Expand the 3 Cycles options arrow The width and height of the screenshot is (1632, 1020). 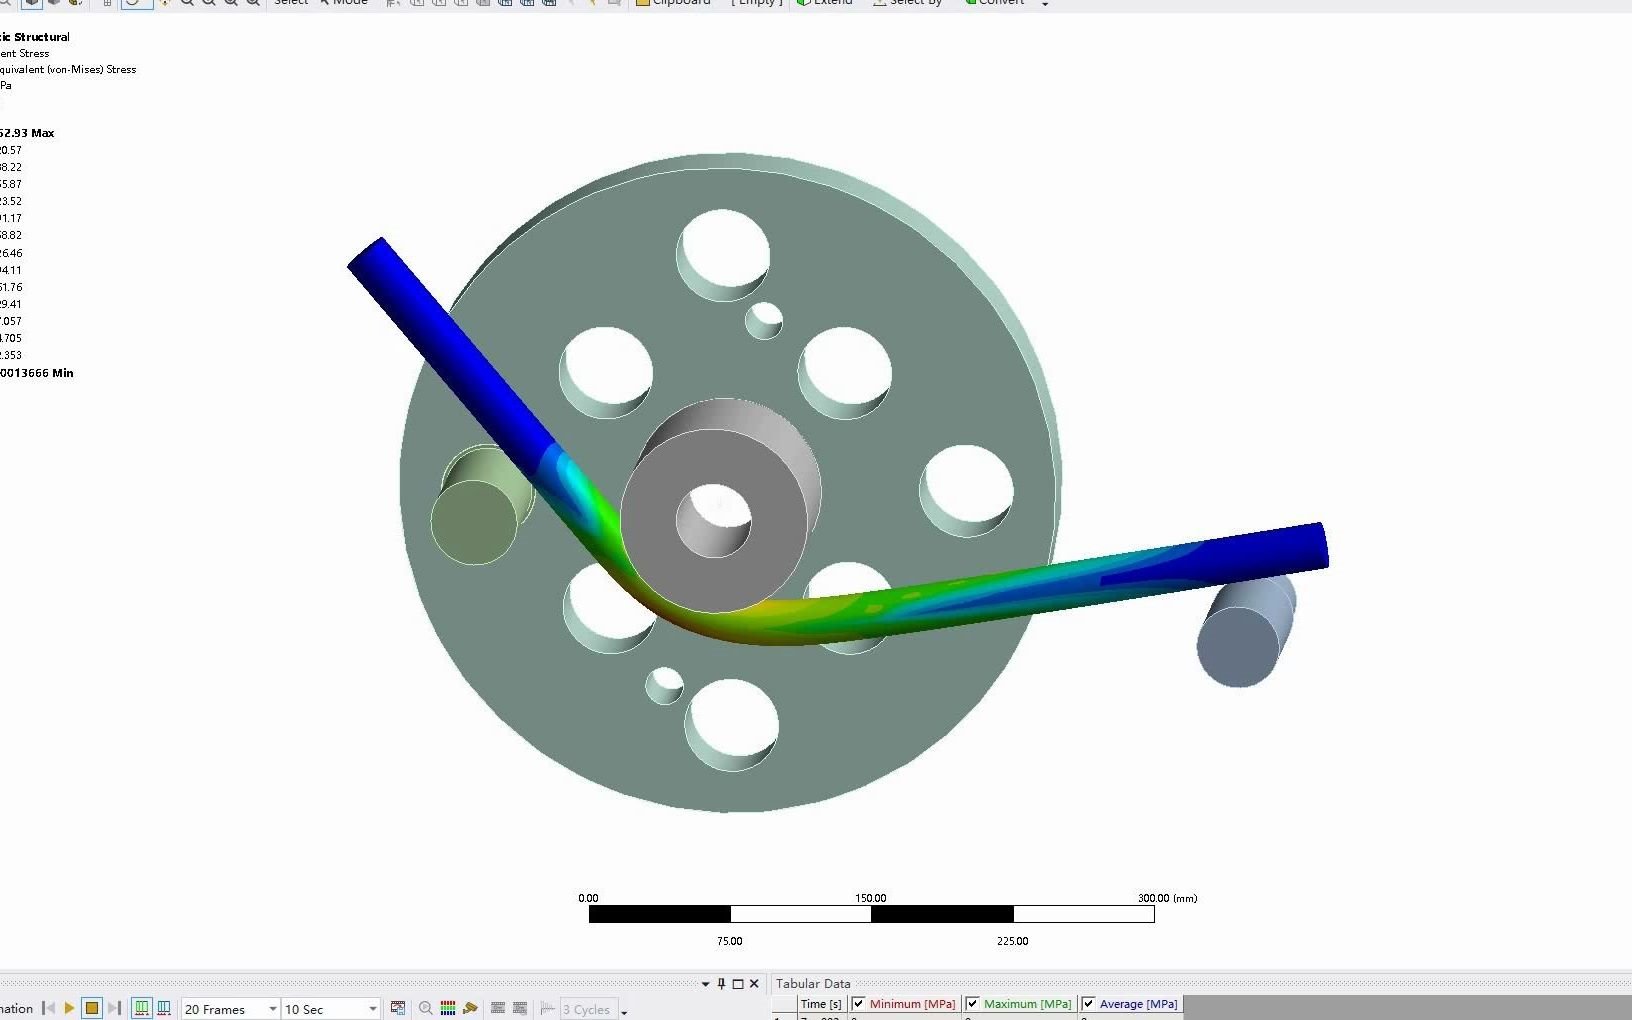626,1011
